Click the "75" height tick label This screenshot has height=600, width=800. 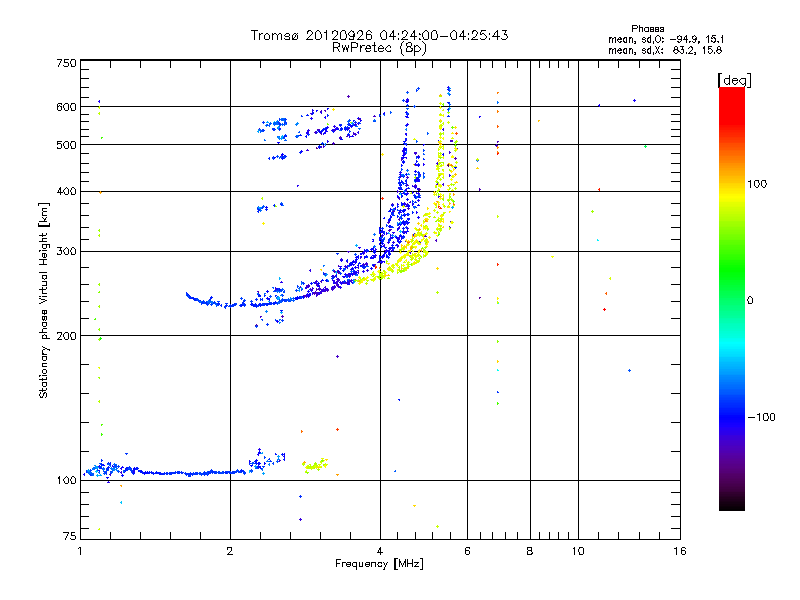tap(70, 536)
